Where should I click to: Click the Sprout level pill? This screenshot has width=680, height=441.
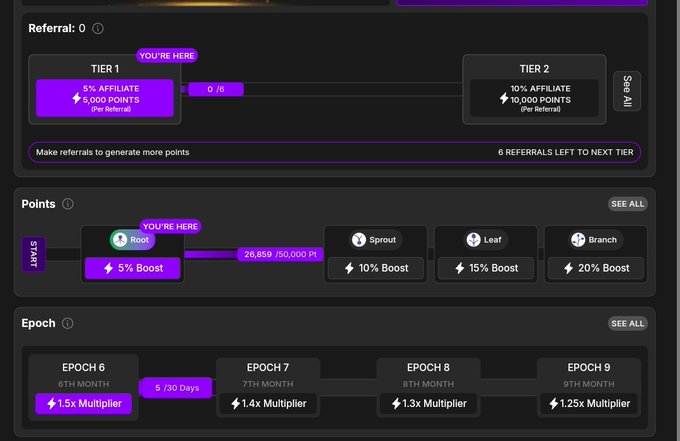click(x=376, y=240)
